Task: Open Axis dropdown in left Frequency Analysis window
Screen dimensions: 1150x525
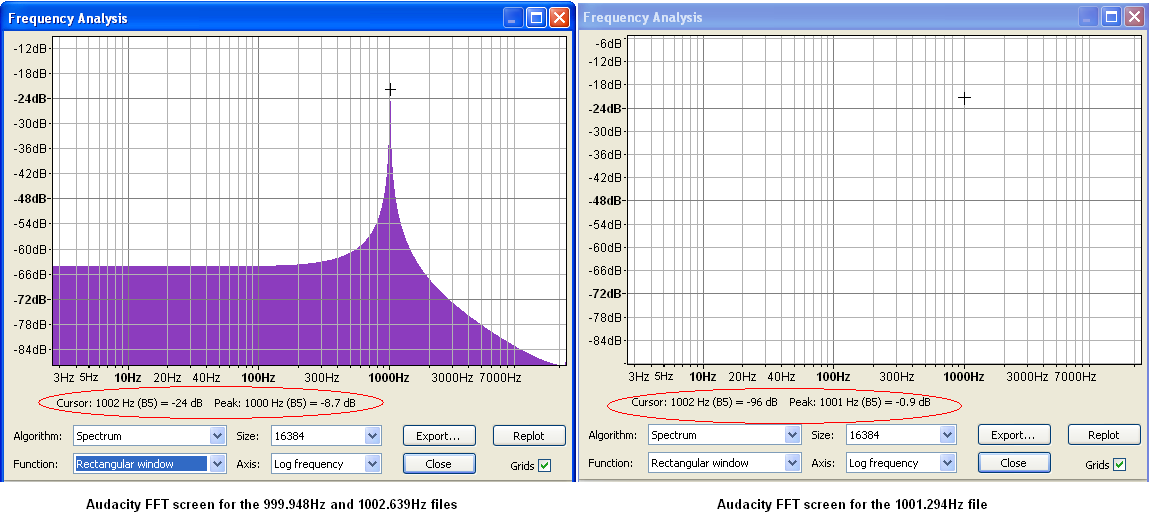Action: click(326, 463)
